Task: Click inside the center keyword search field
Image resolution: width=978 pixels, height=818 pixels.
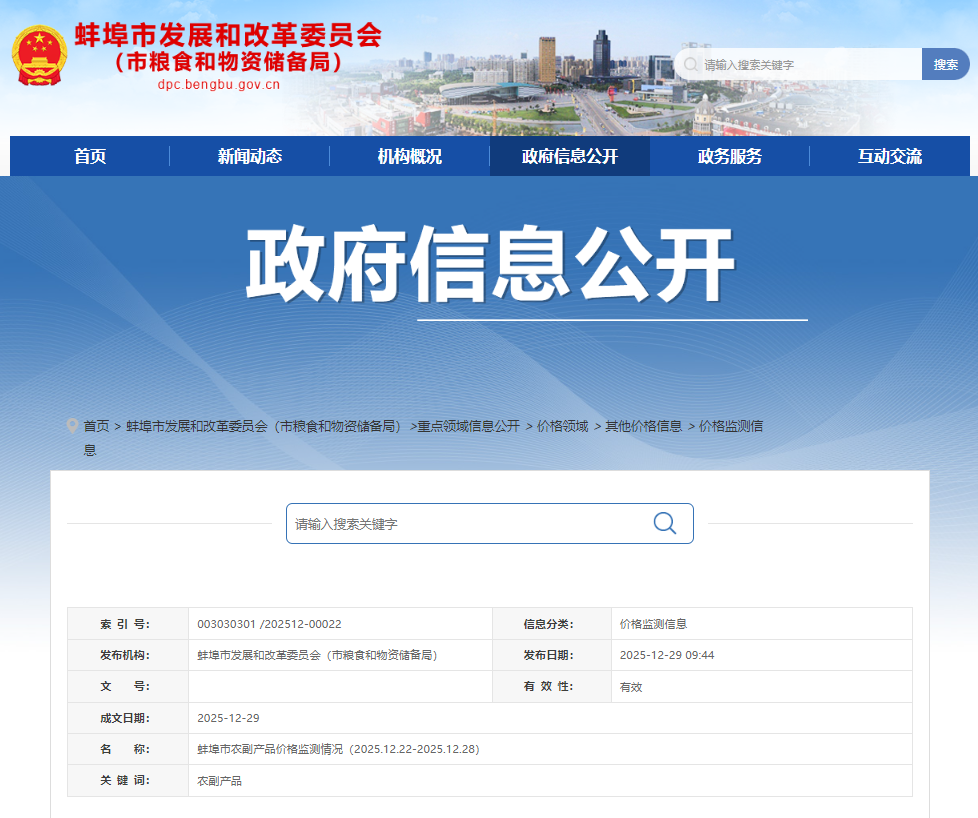Action: [450, 523]
